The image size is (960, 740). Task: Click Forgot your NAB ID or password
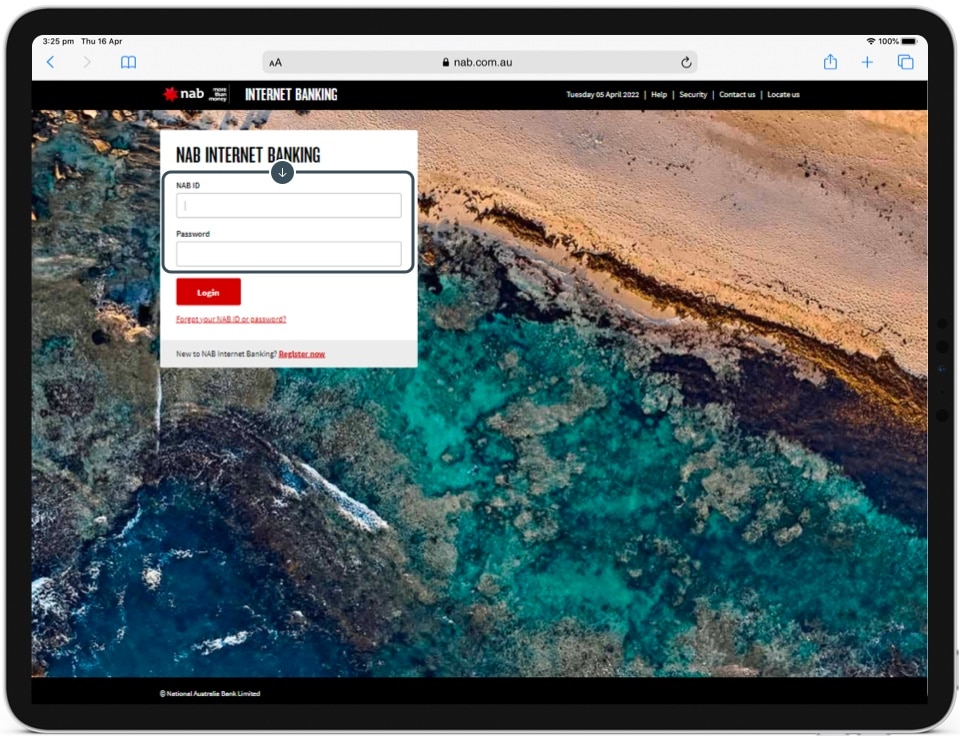click(x=231, y=319)
